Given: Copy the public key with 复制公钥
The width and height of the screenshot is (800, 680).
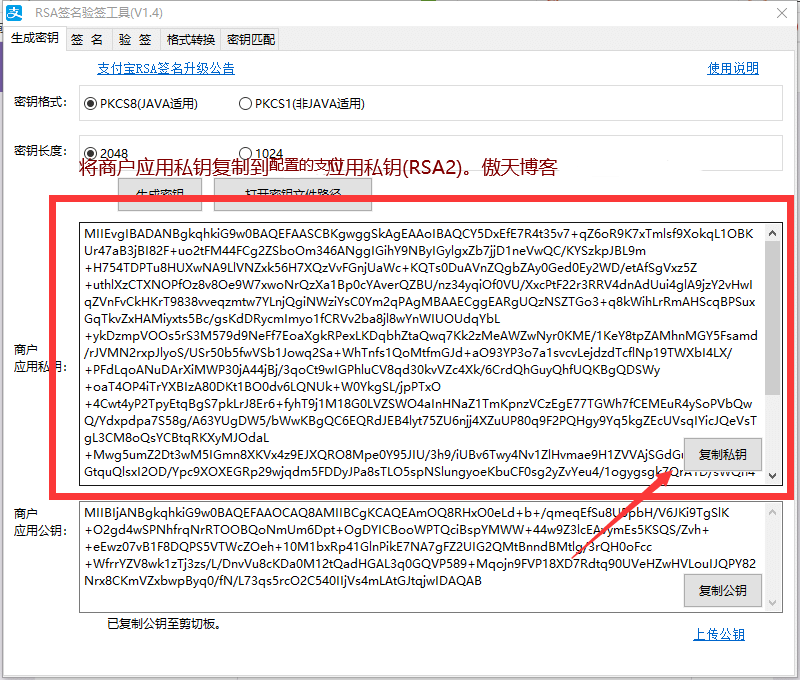Looking at the screenshot, I should coord(721,590).
